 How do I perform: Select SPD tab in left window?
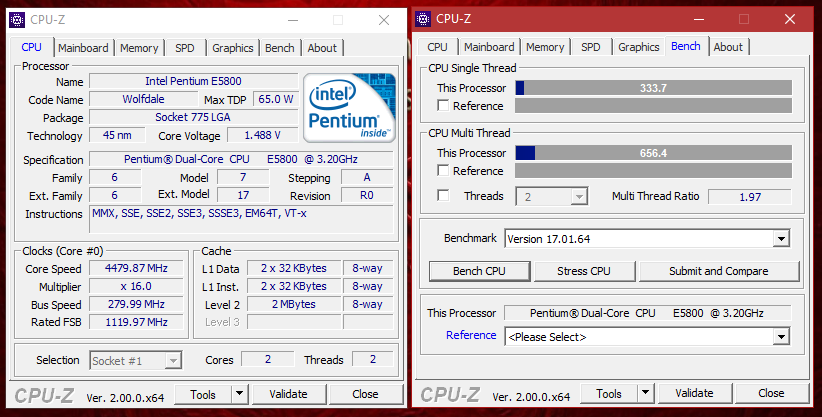pos(185,48)
